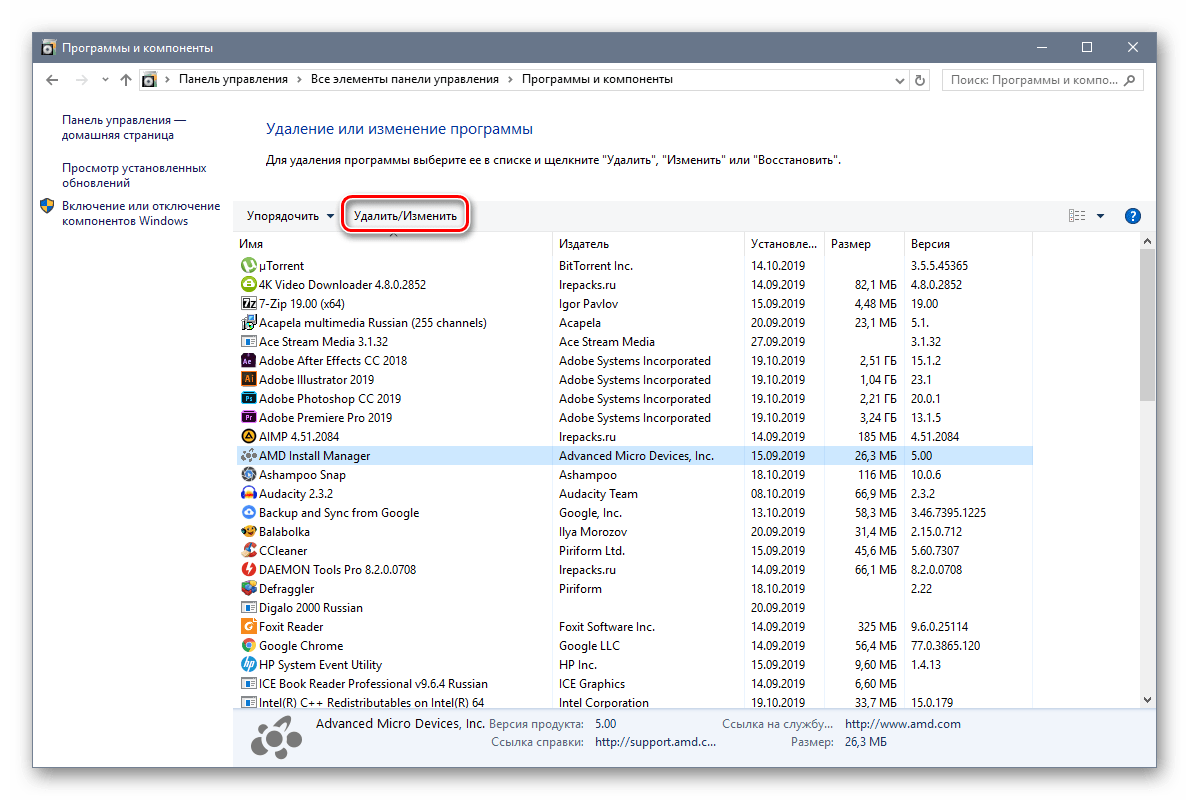This screenshot has height=800, width=1189.
Task: Click the HP System Event Utility icon
Action: (248, 664)
